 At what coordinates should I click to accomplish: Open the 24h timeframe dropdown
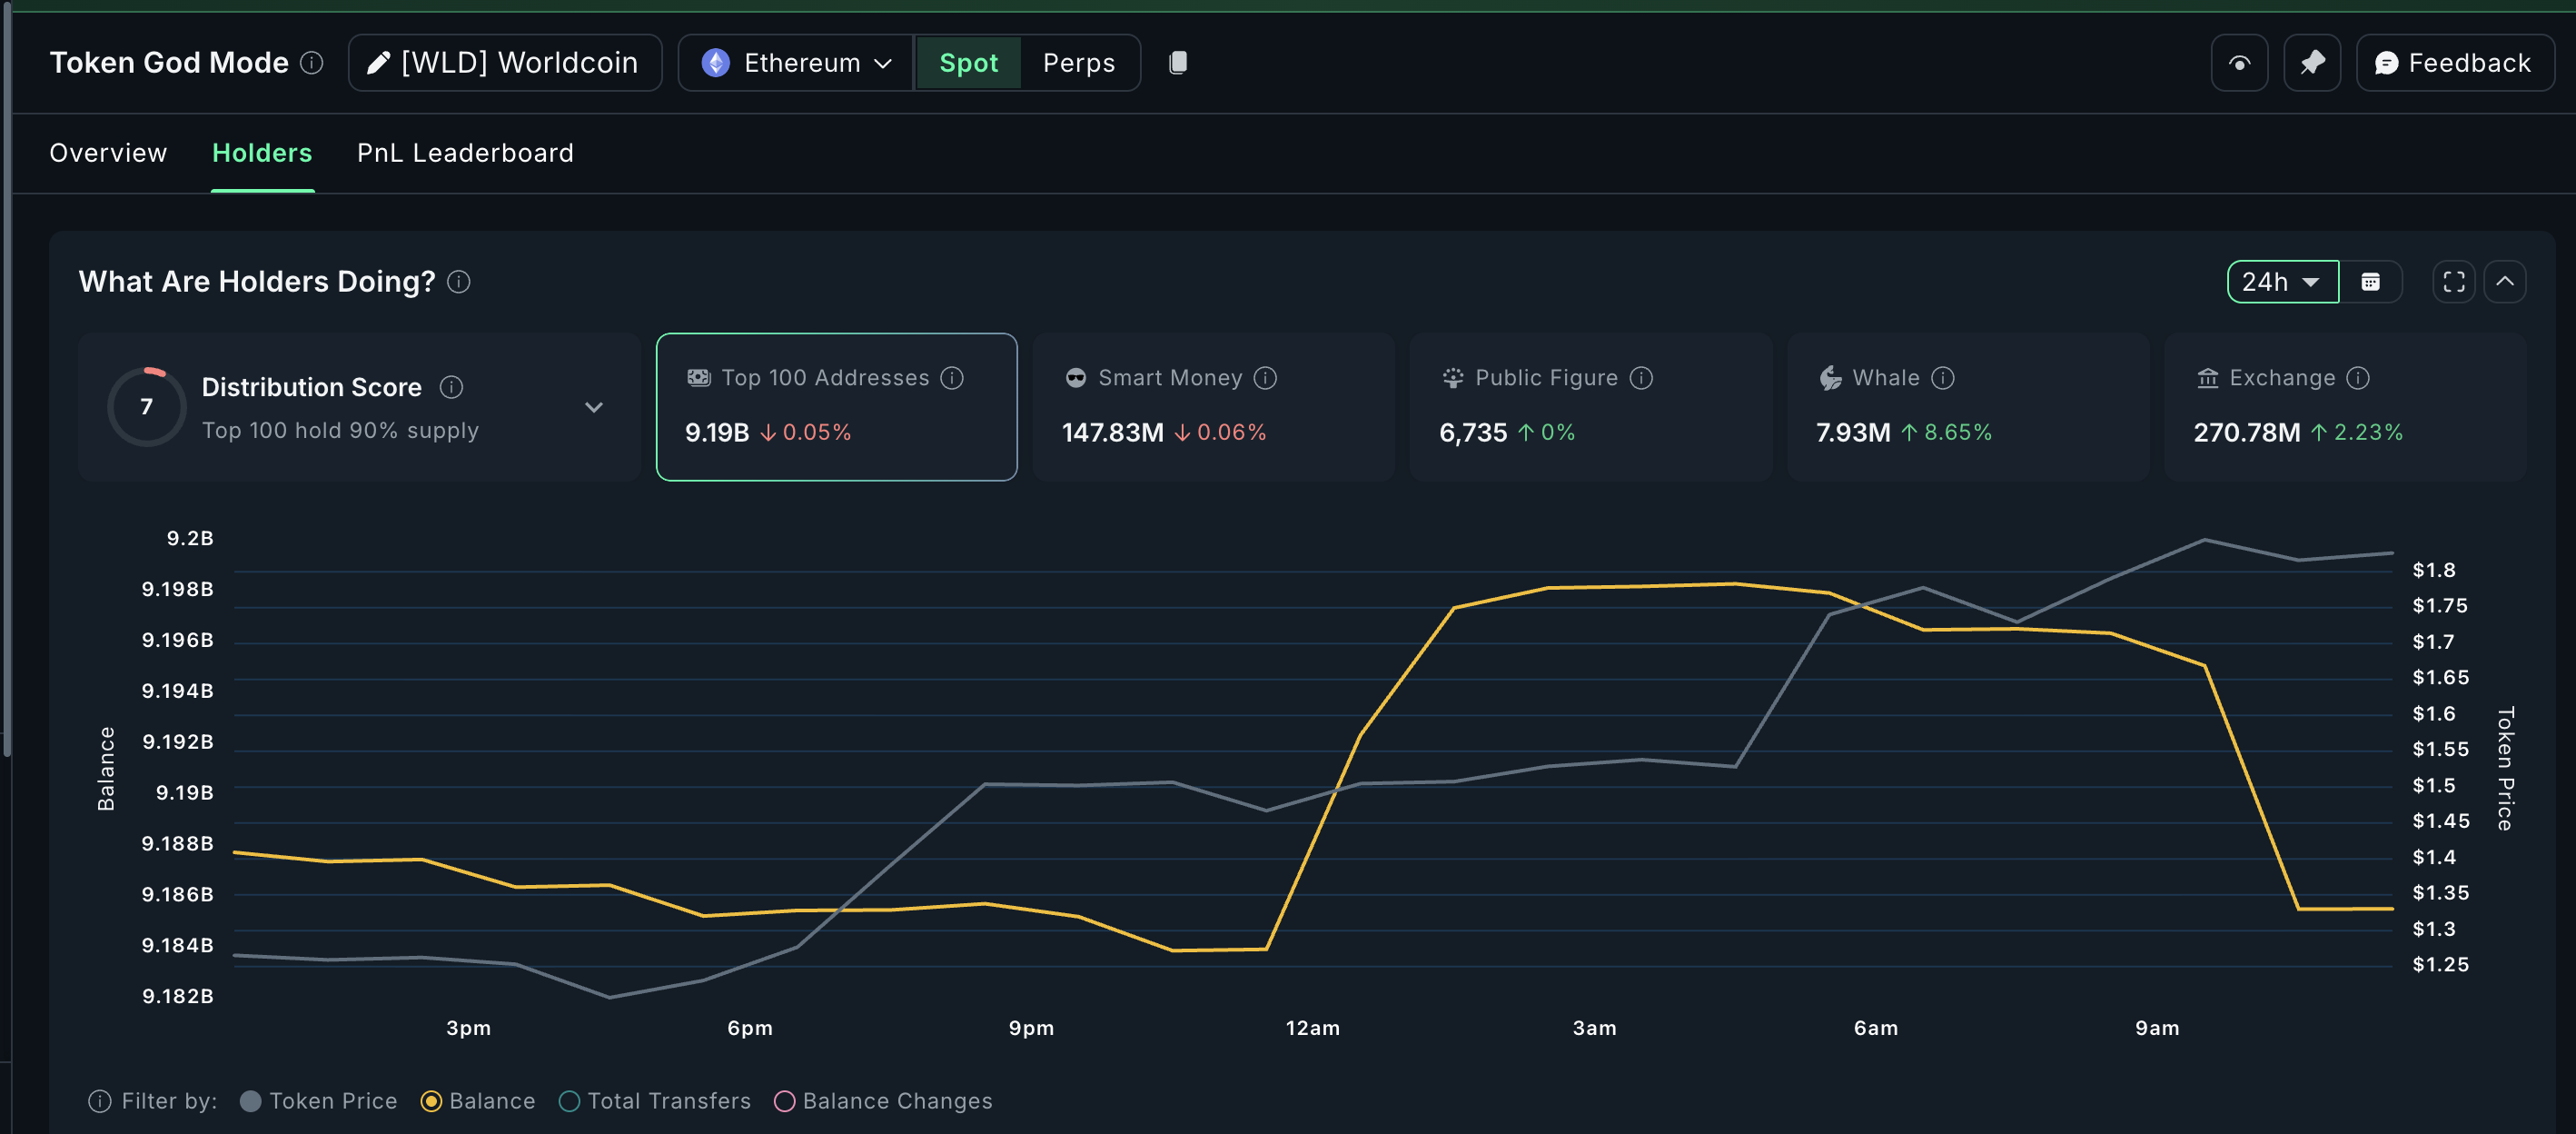(x=2282, y=282)
